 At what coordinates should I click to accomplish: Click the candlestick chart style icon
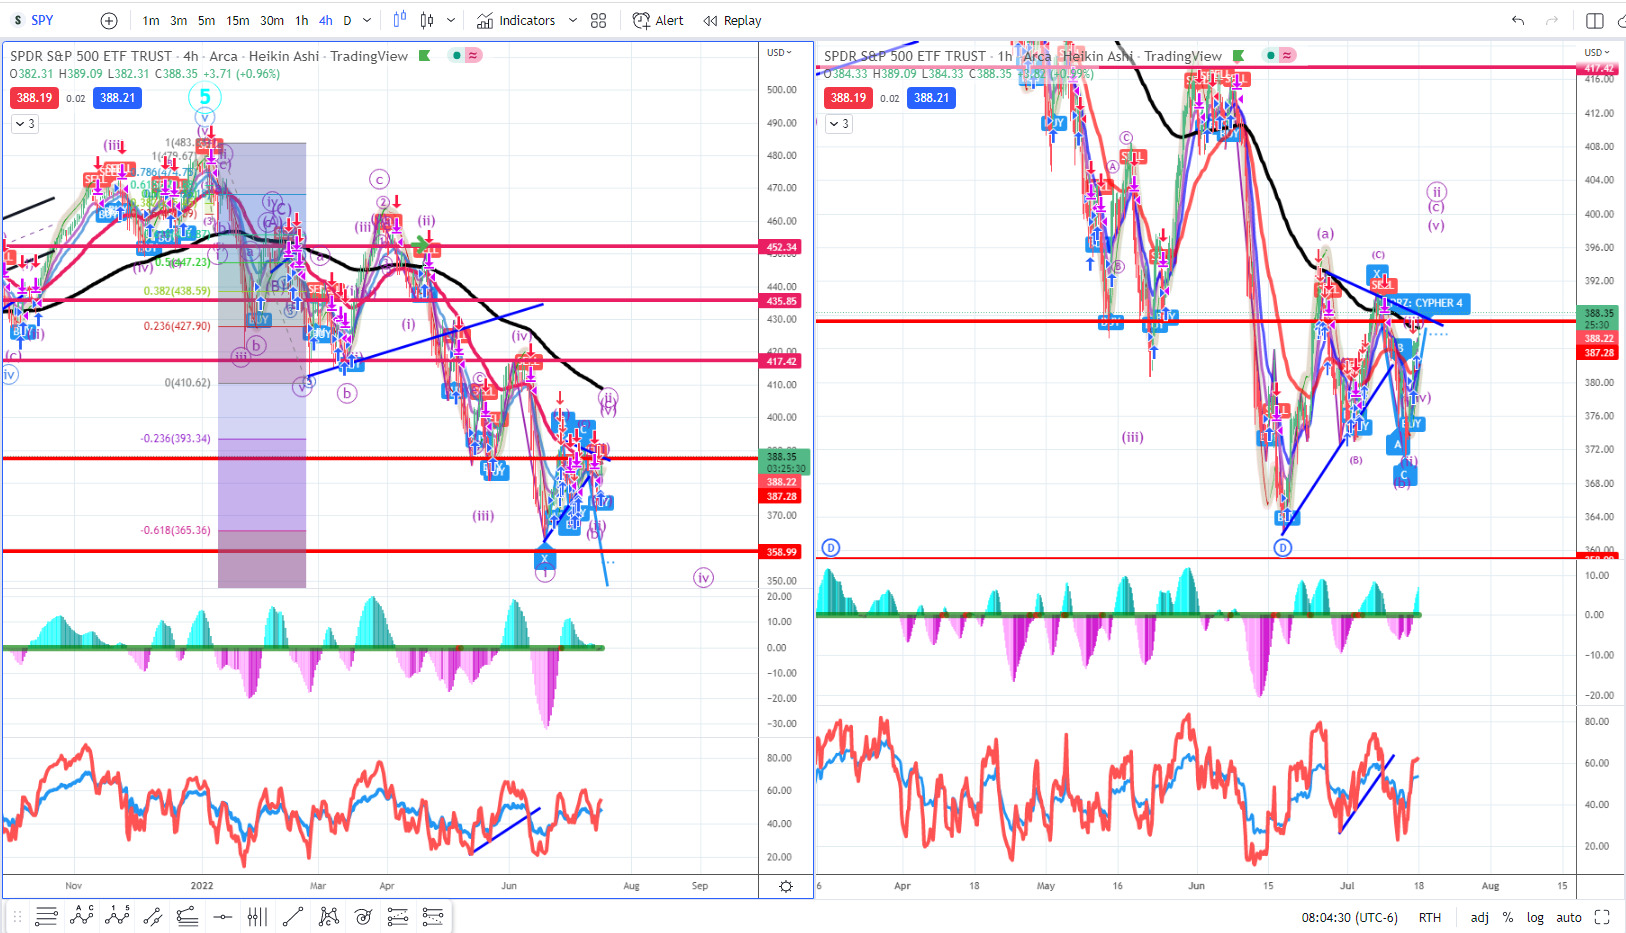click(427, 20)
